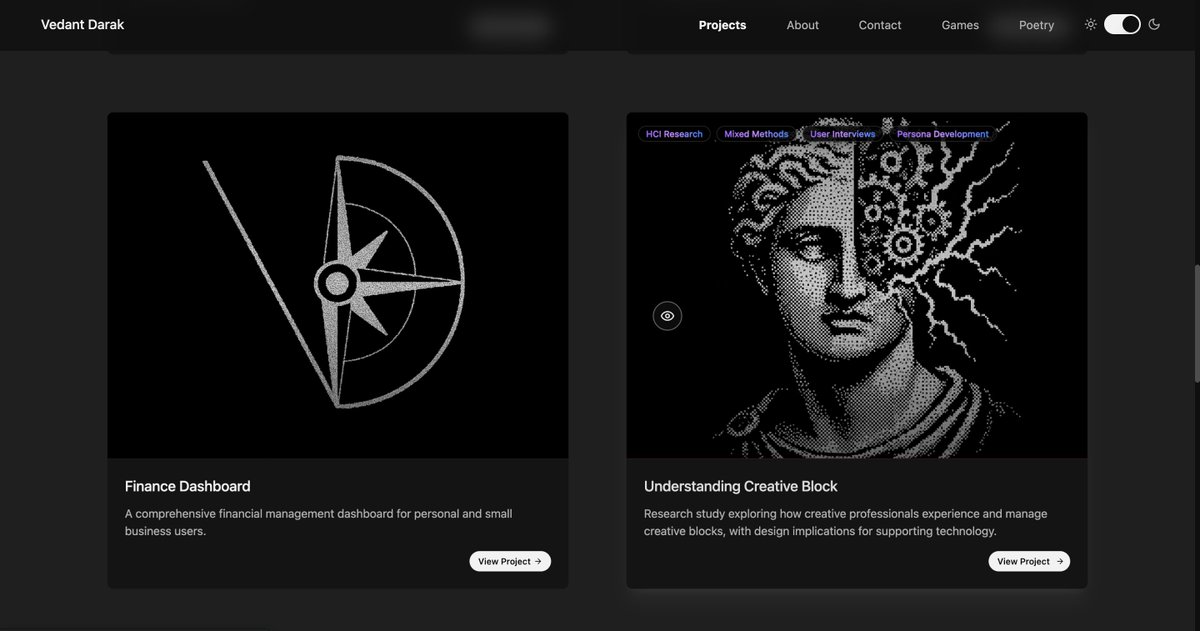Click the Finance Dashboard title
Image resolution: width=1200 pixels, height=631 pixels.
click(x=188, y=486)
